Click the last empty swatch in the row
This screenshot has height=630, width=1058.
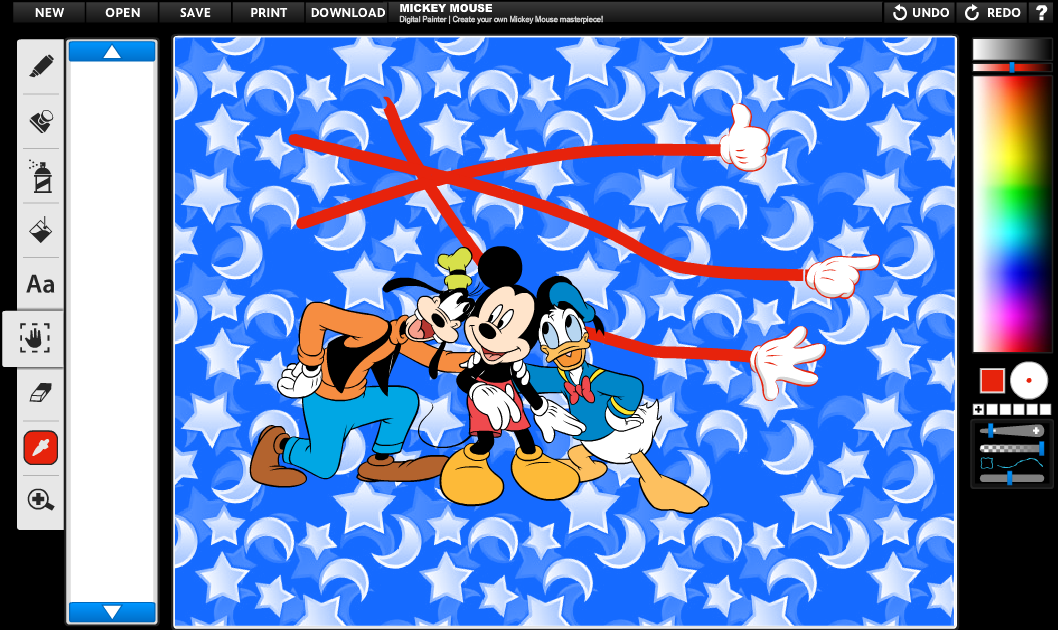point(1045,409)
